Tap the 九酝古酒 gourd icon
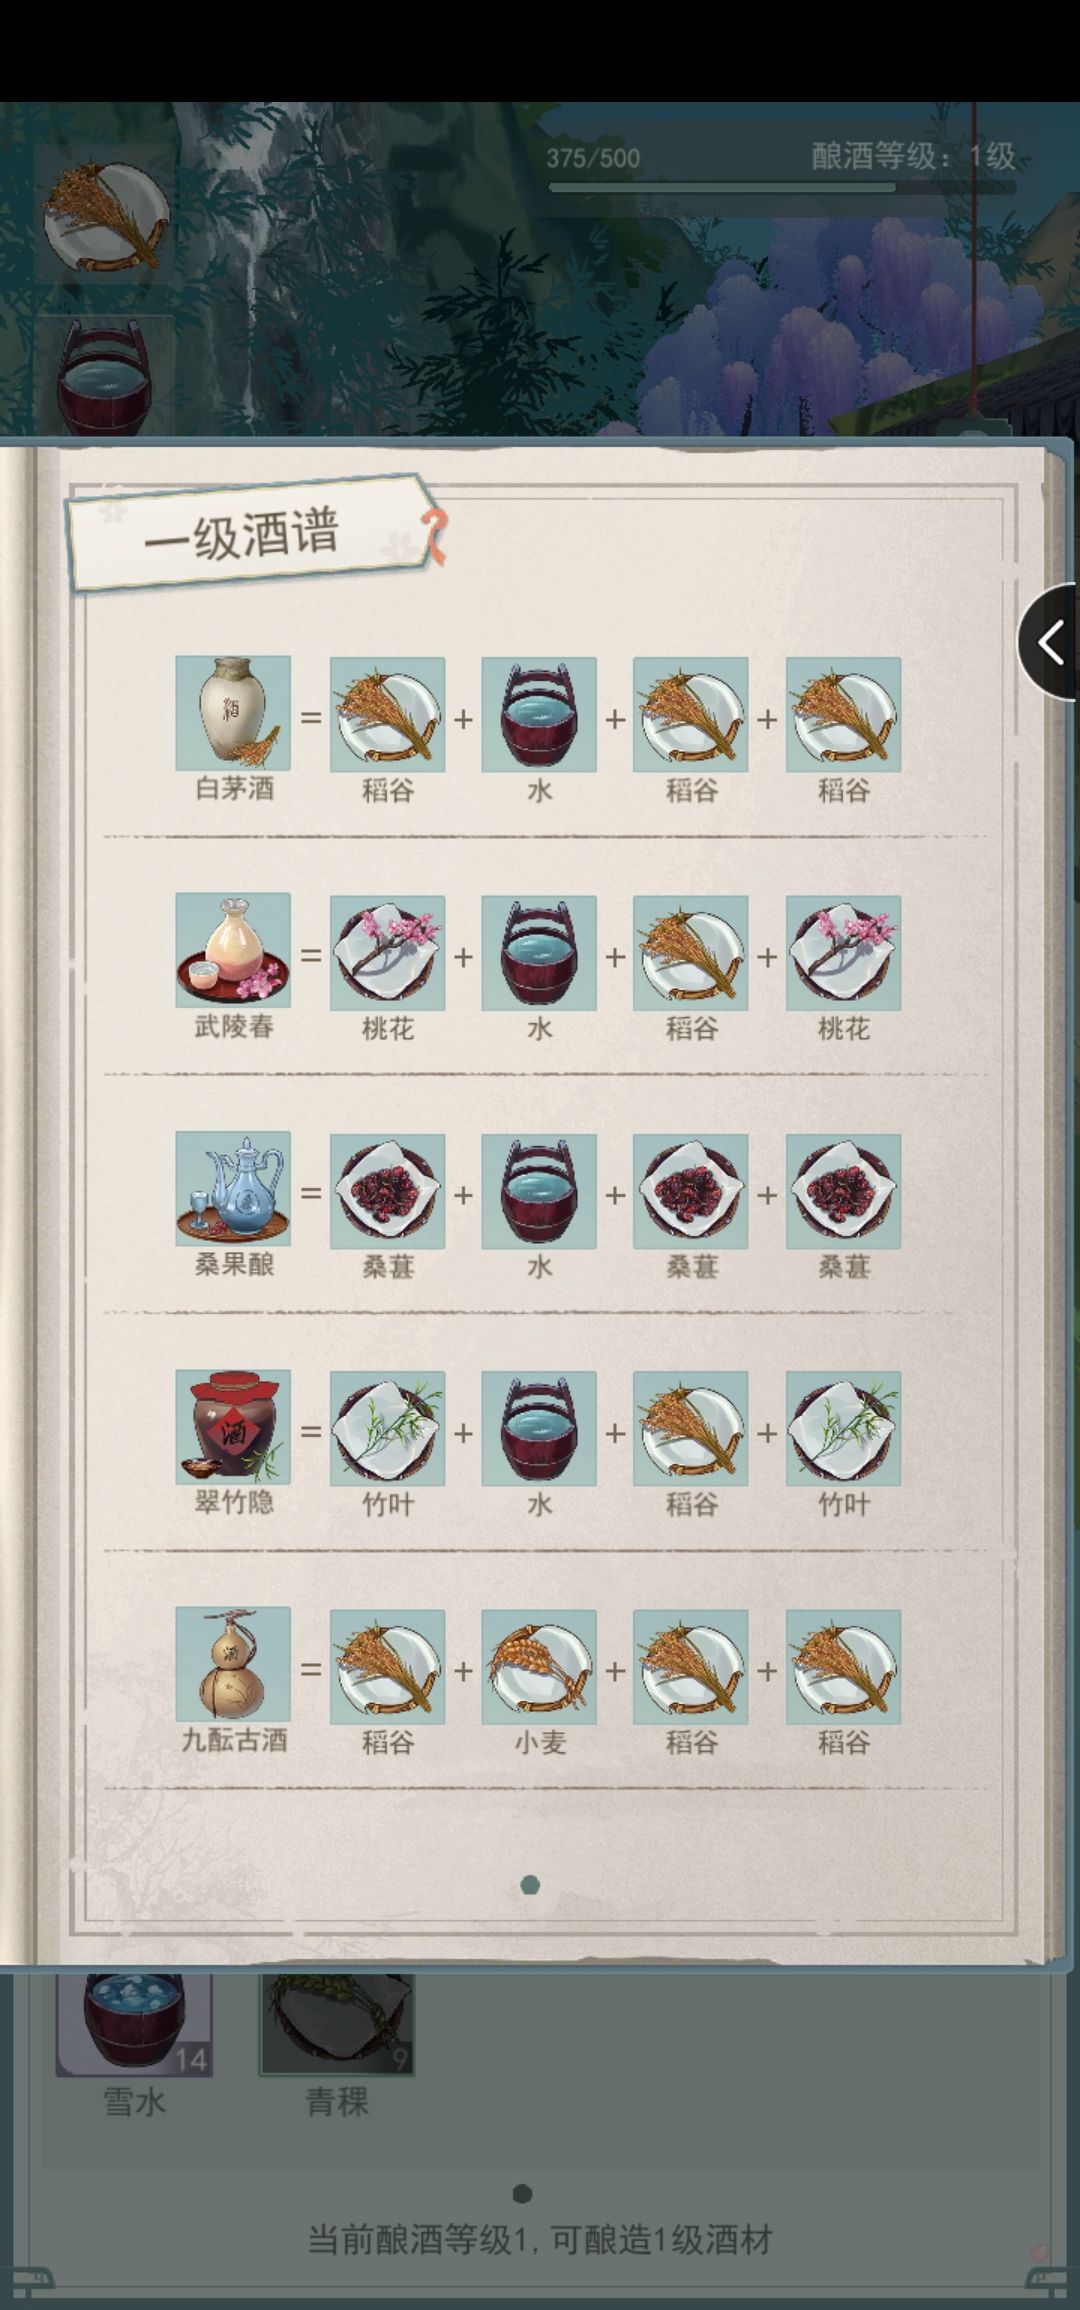Screen dimensions: 1080x2310 (x=233, y=1664)
